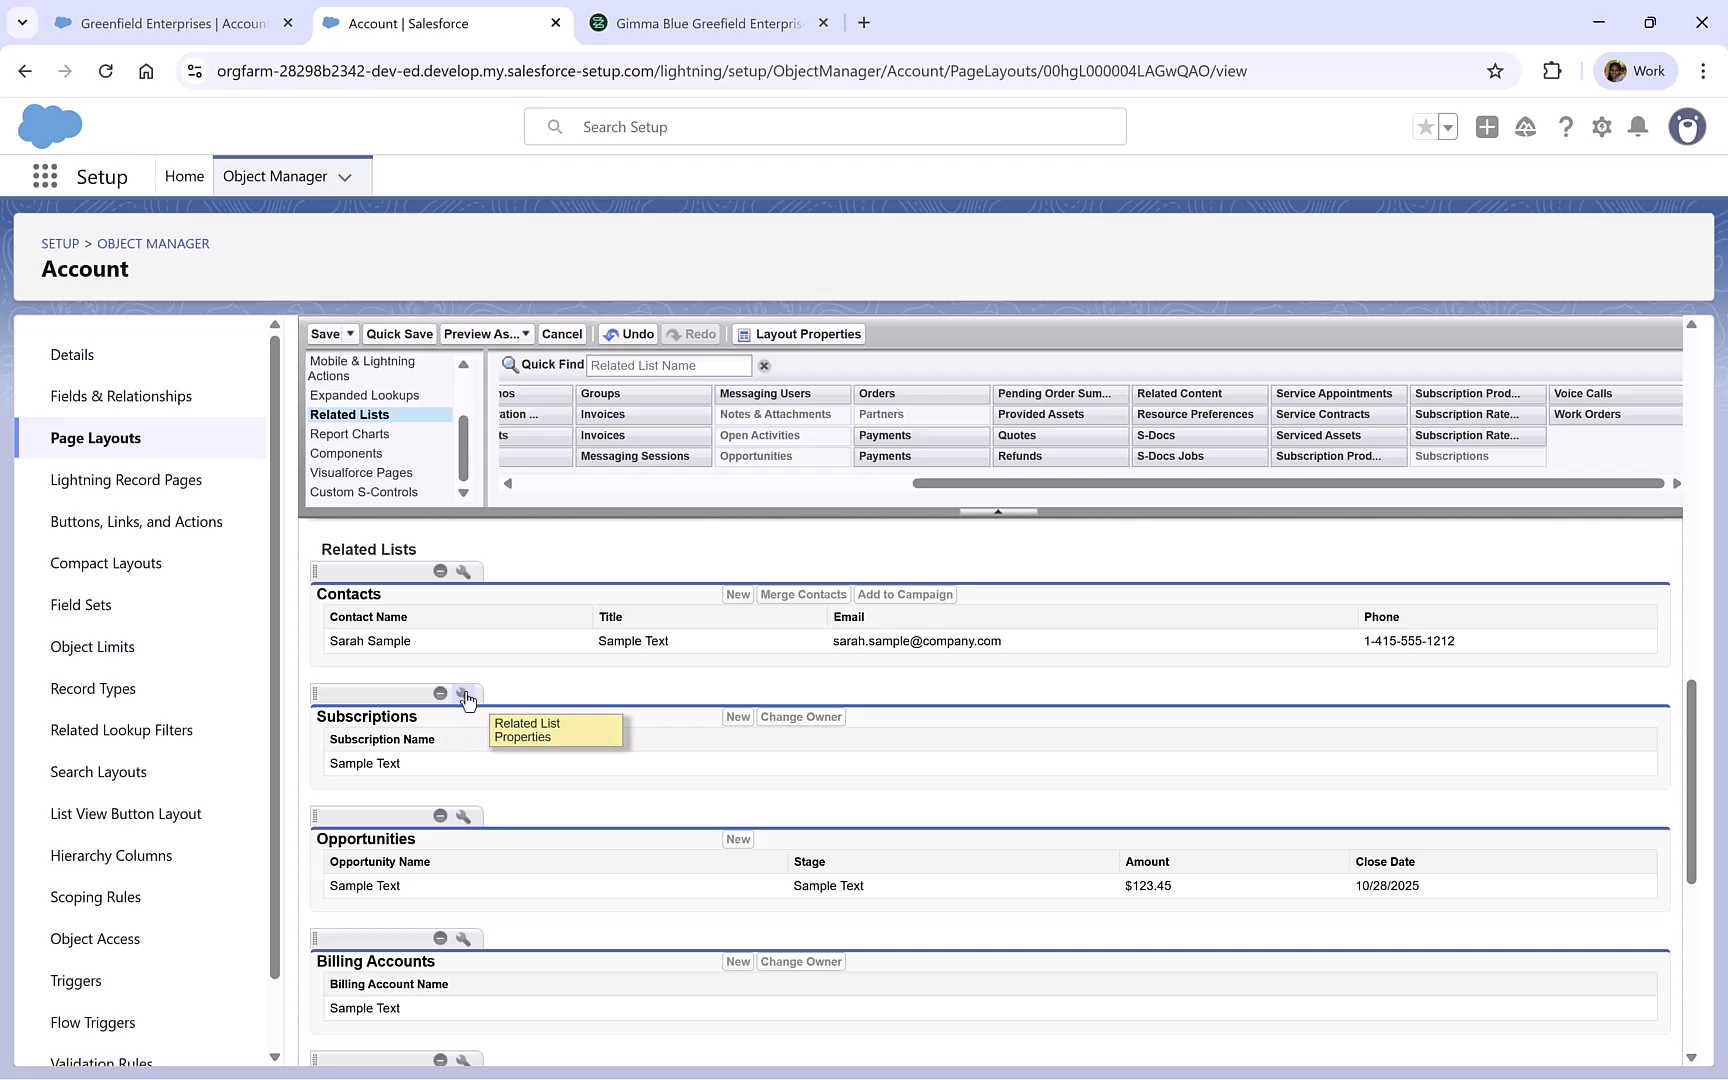Open the Setup notifications bell
Screen dimensions: 1728x1080
click(x=1638, y=127)
